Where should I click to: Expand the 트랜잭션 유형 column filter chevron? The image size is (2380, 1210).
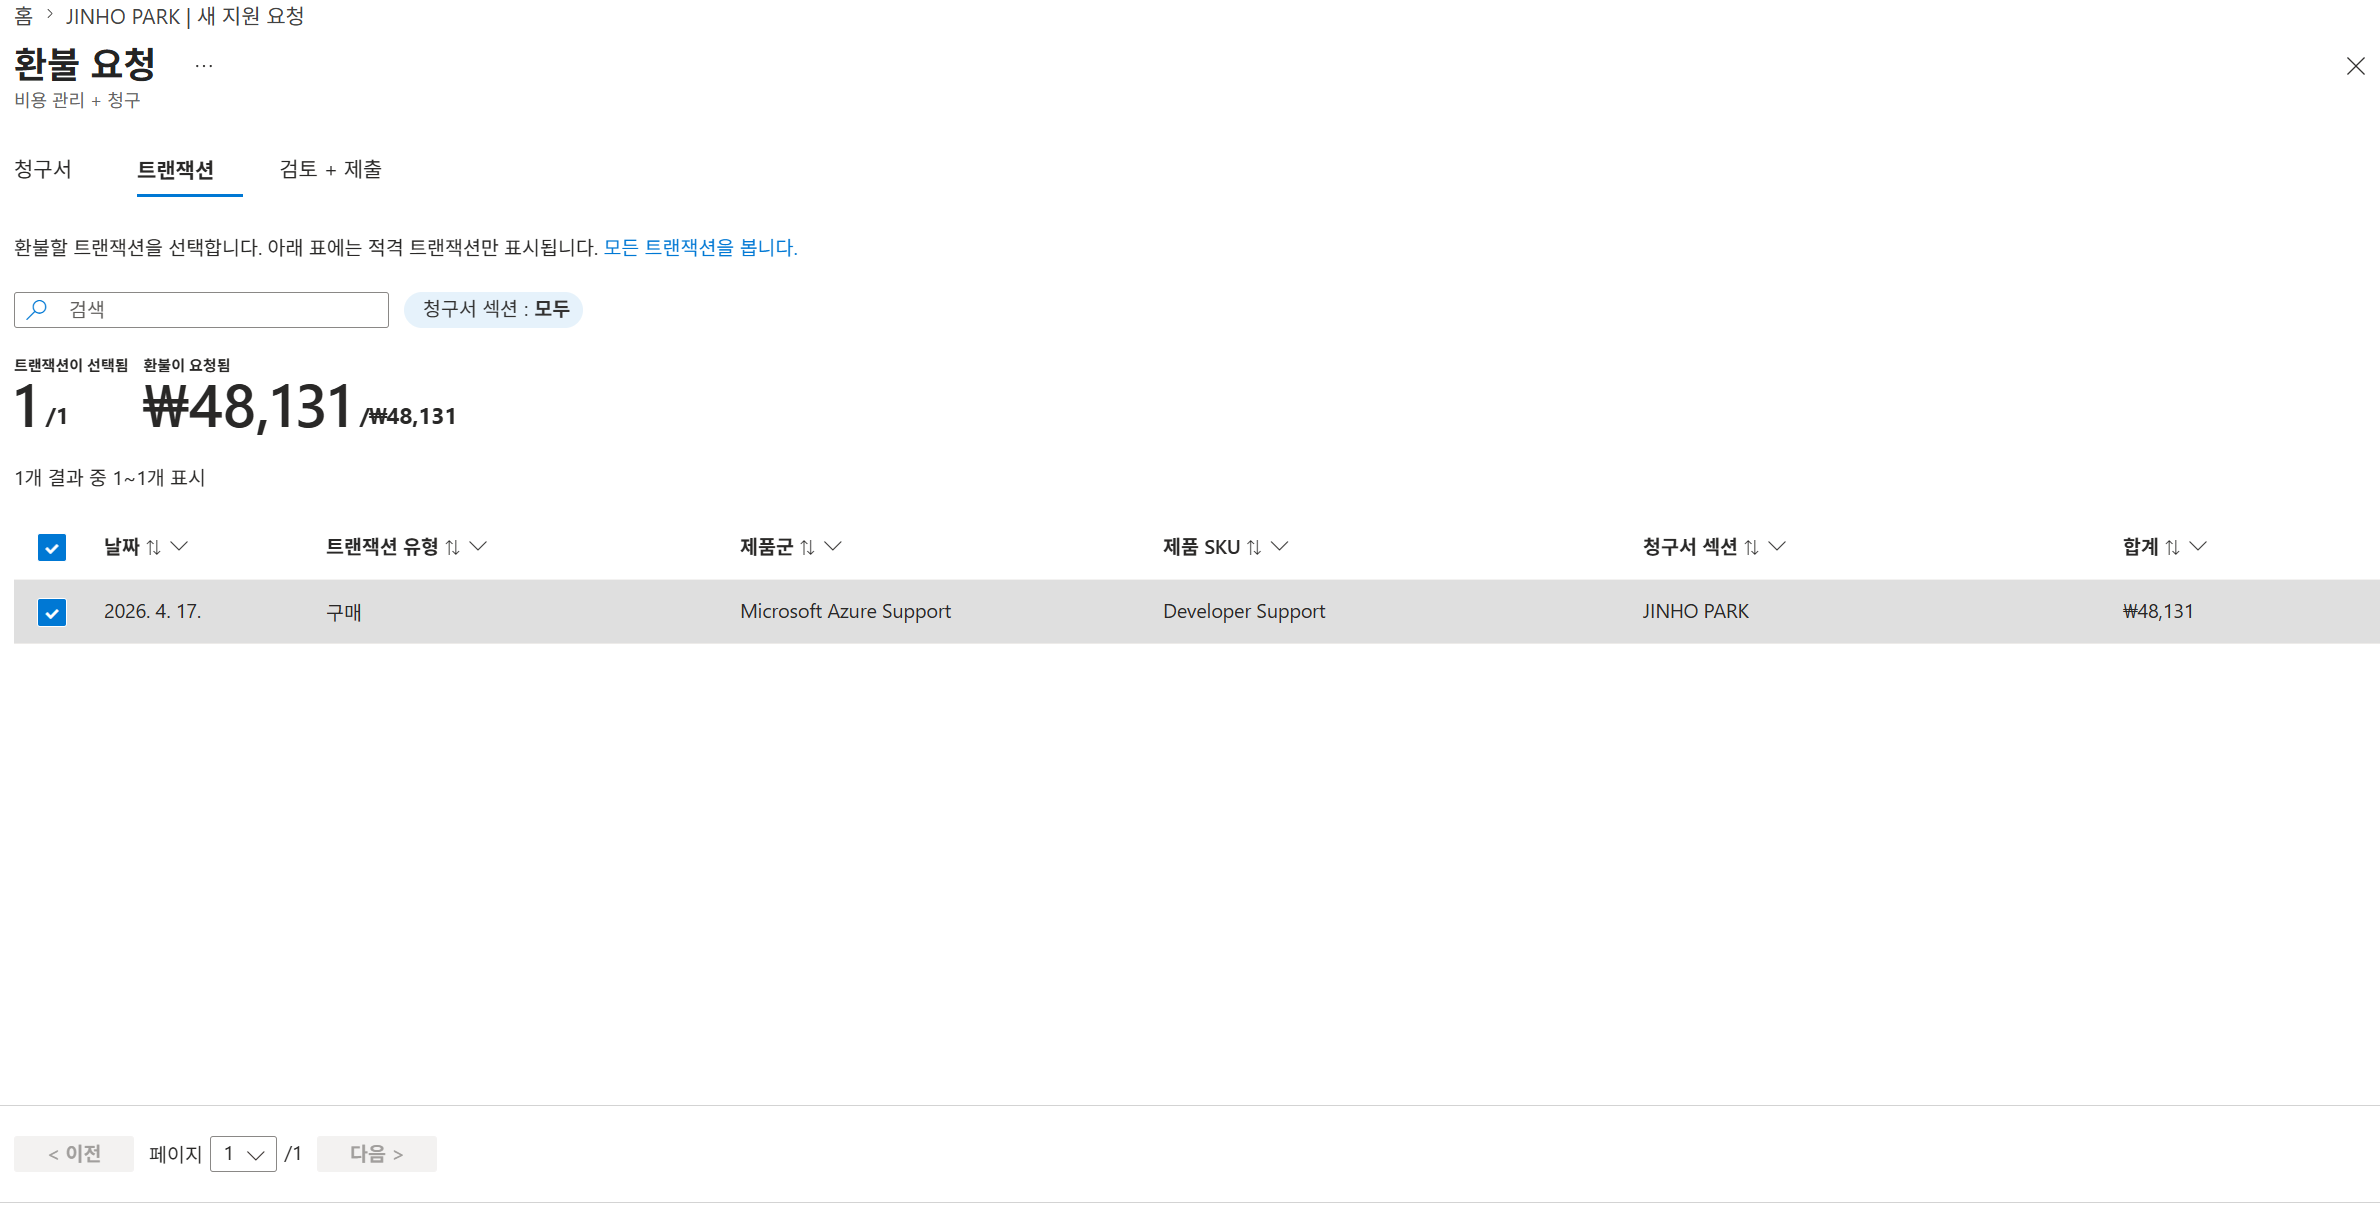478,546
